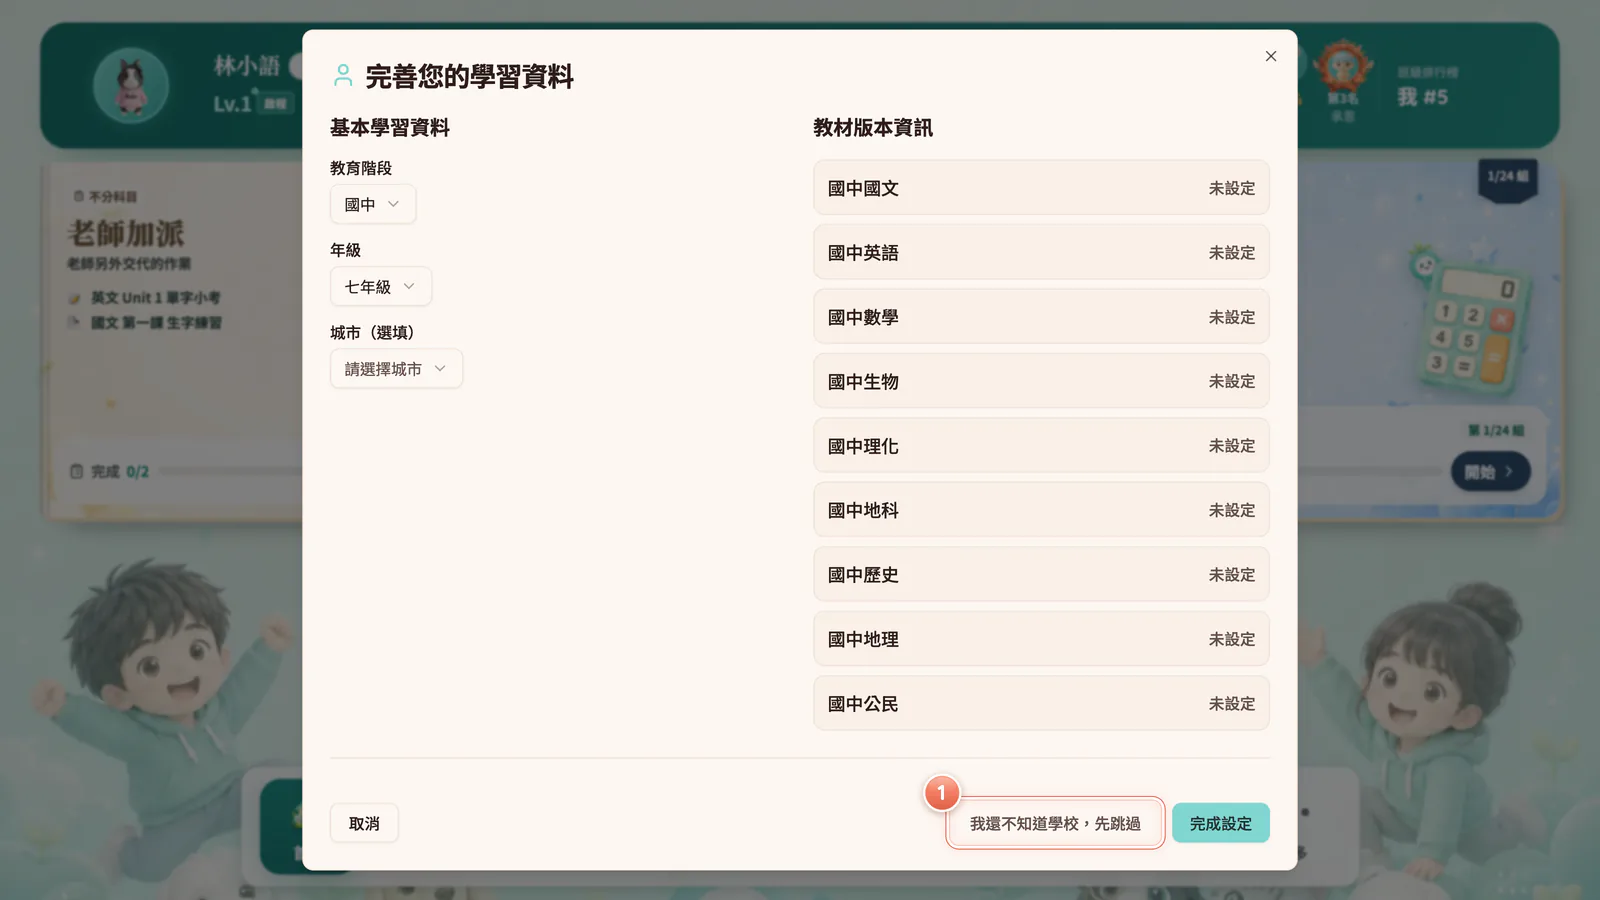Select the 國中公民 textbook row

tap(1041, 704)
